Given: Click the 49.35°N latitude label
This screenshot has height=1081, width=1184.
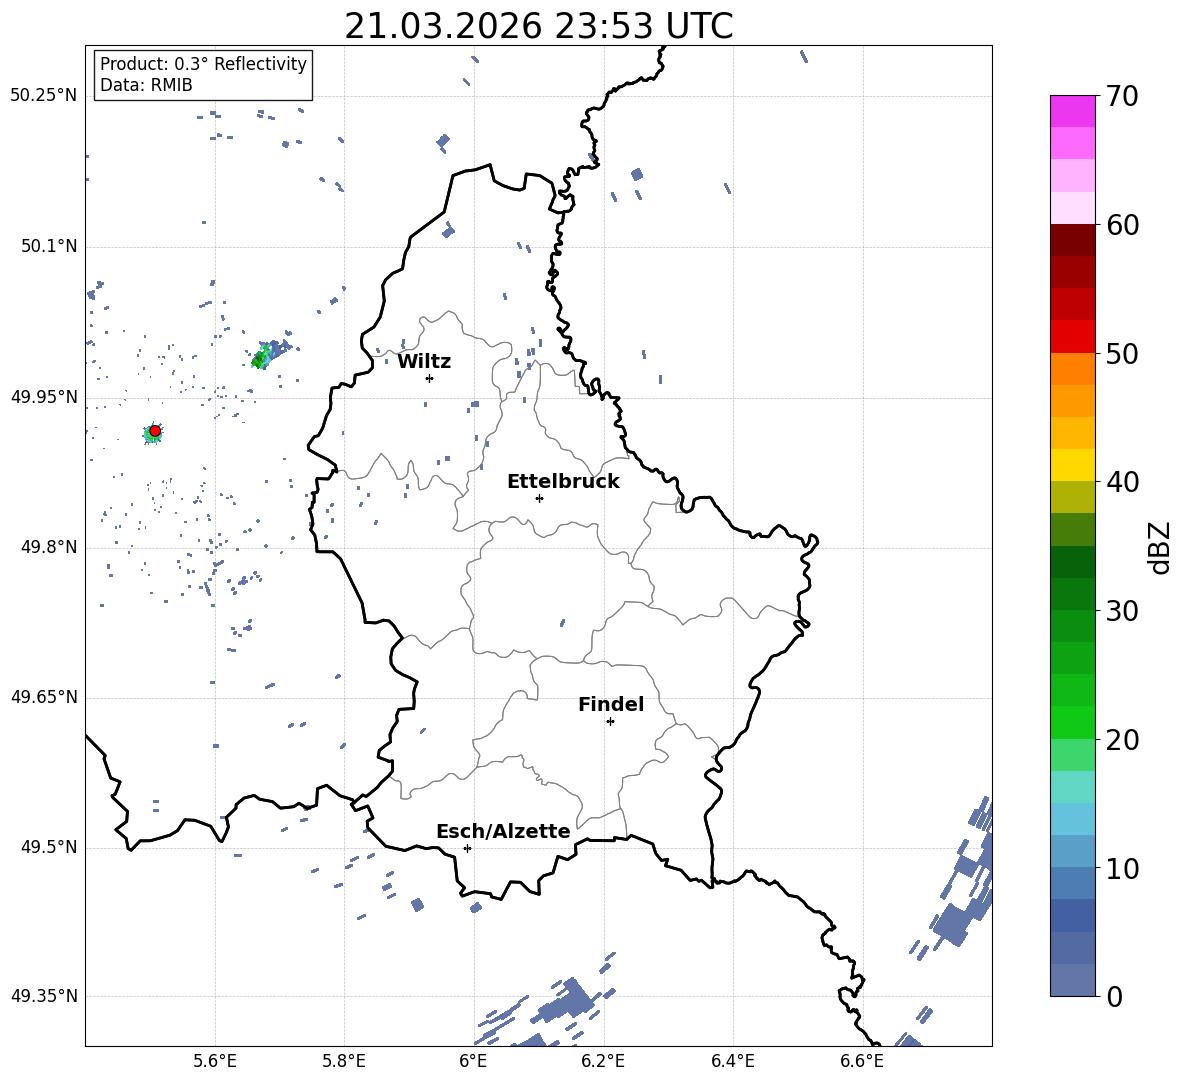Looking at the screenshot, I should pyautogui.click(x=44, y=996).
